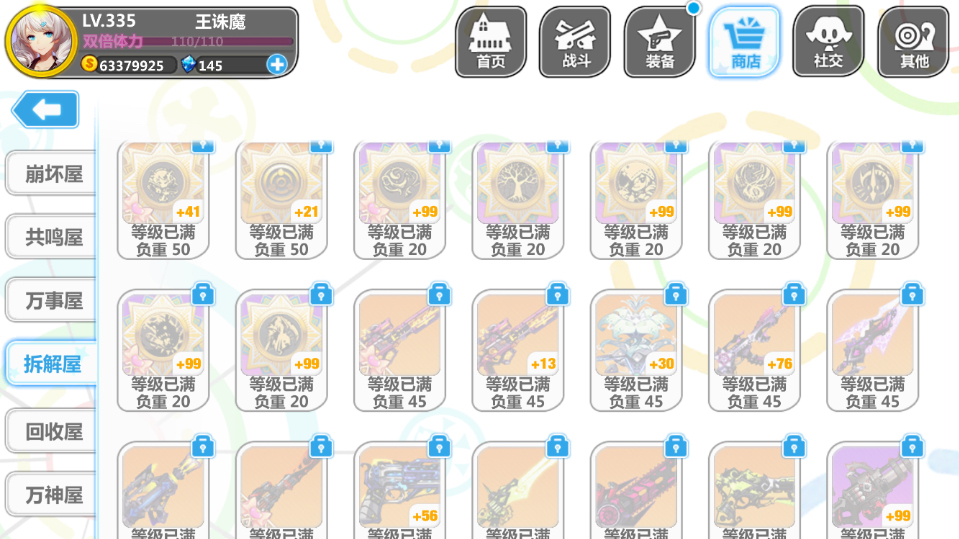Open the 万事屋 tab
This screenshot has width=959, height=539.
click(x=52, y=301)
